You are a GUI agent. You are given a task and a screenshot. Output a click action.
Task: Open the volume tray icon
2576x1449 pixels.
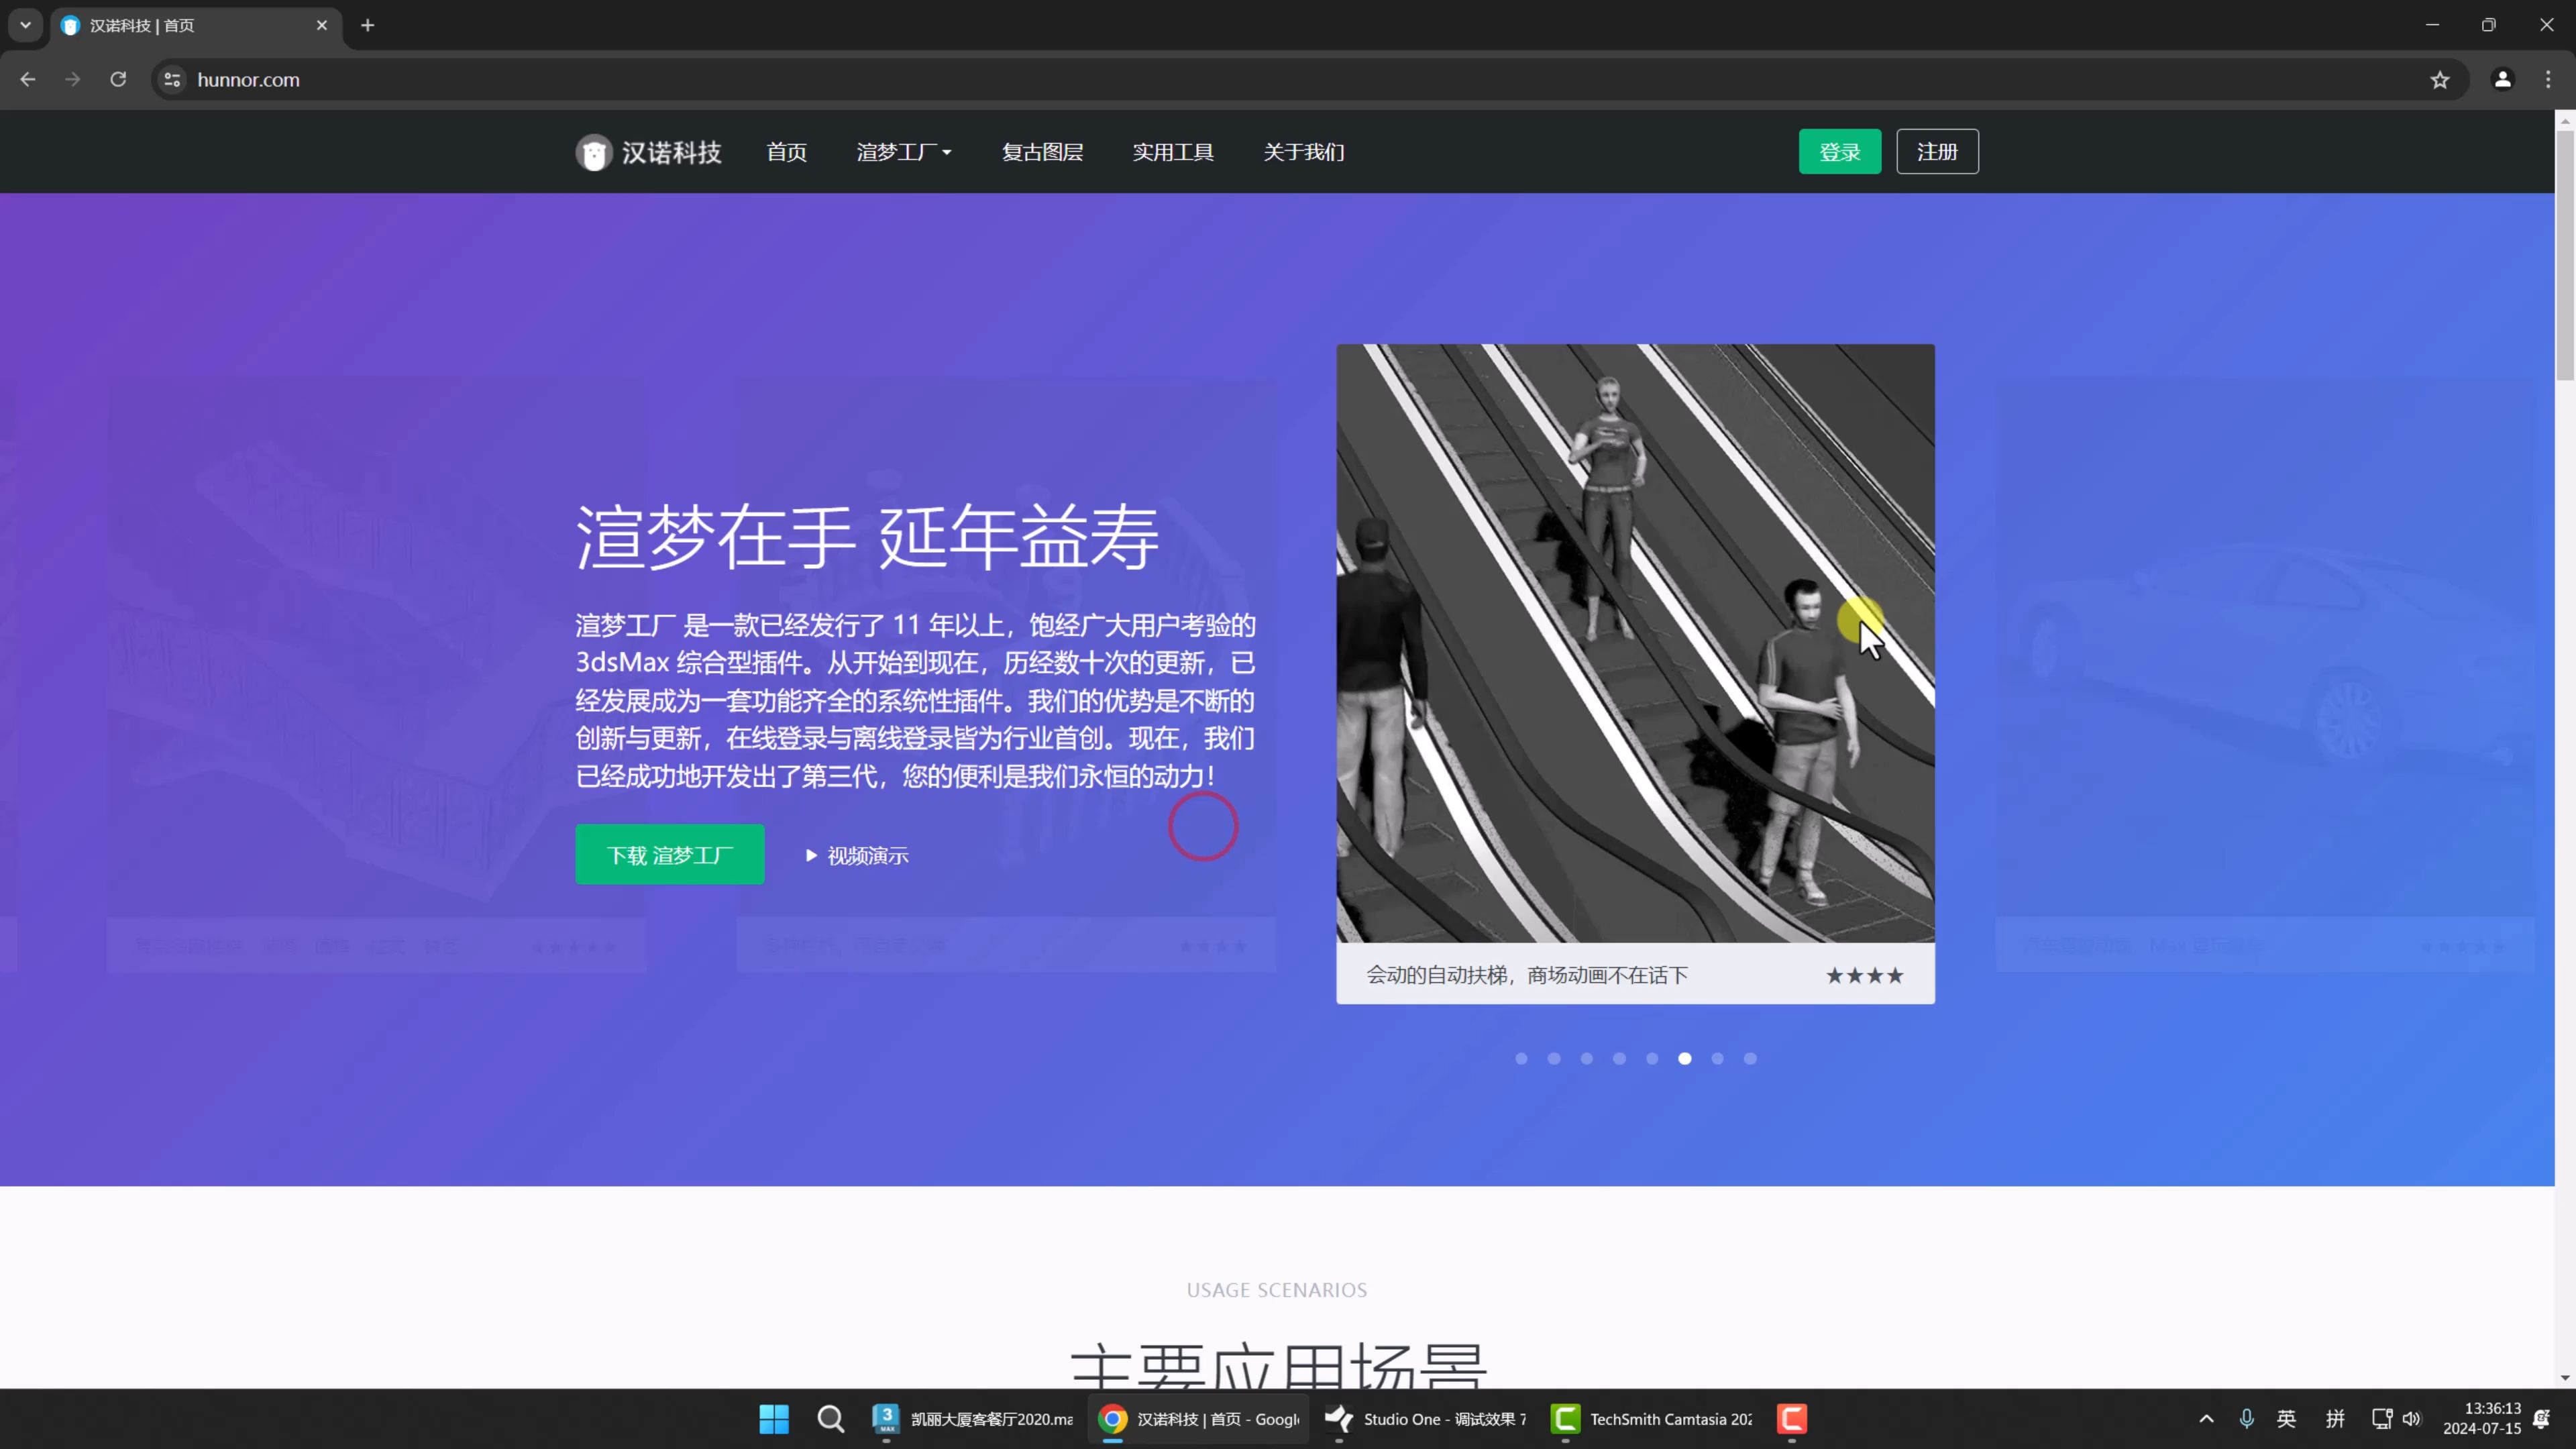pyautogui.click(x=2411, y=1419)
